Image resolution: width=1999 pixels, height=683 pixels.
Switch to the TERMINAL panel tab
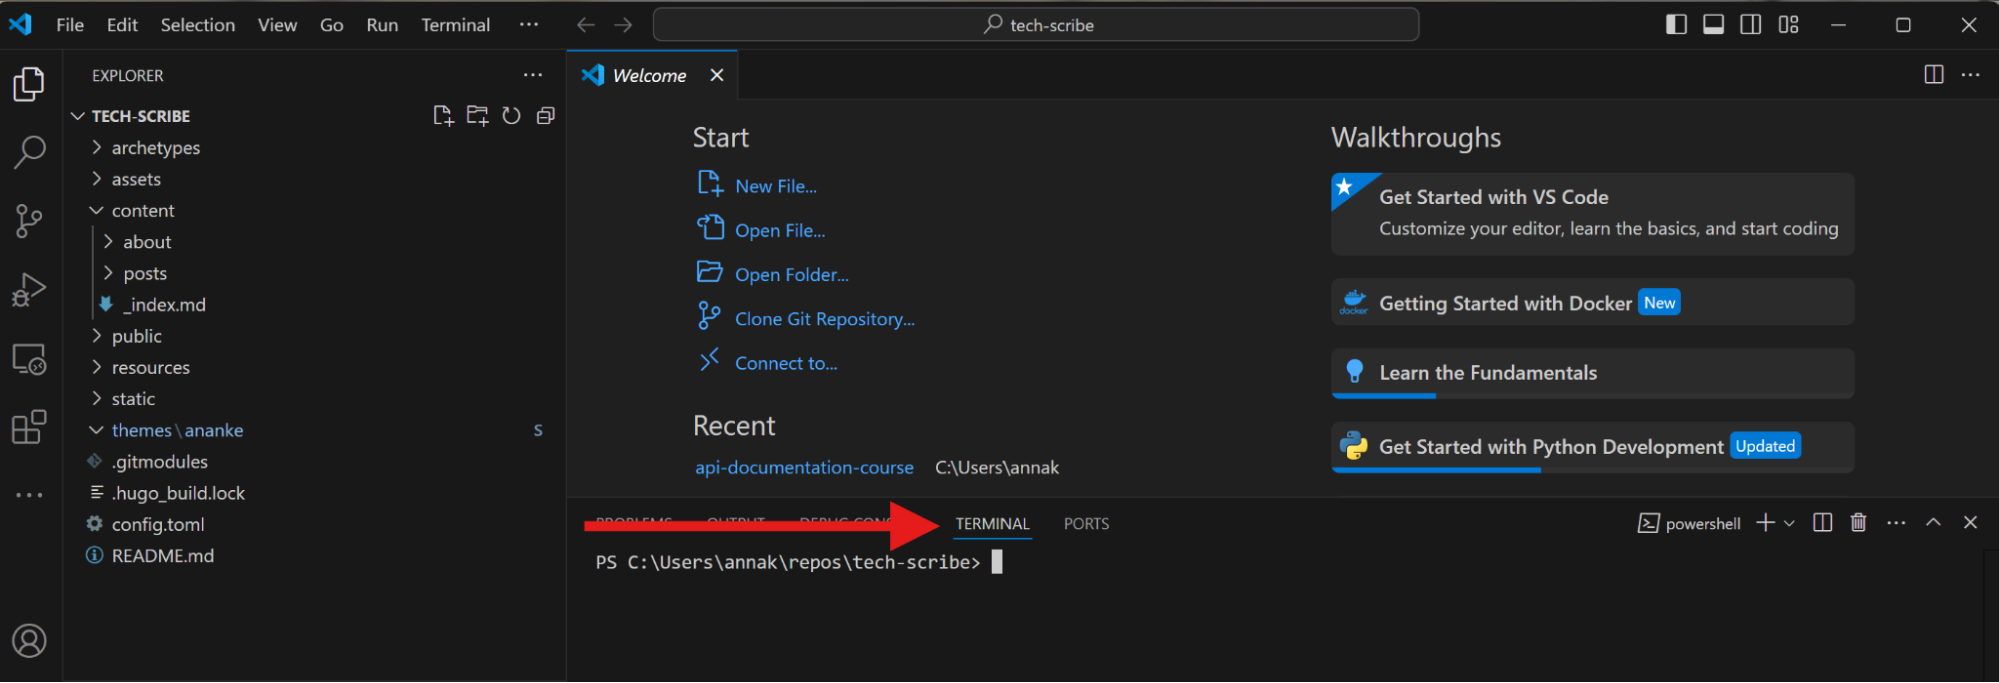click(992, 524)
